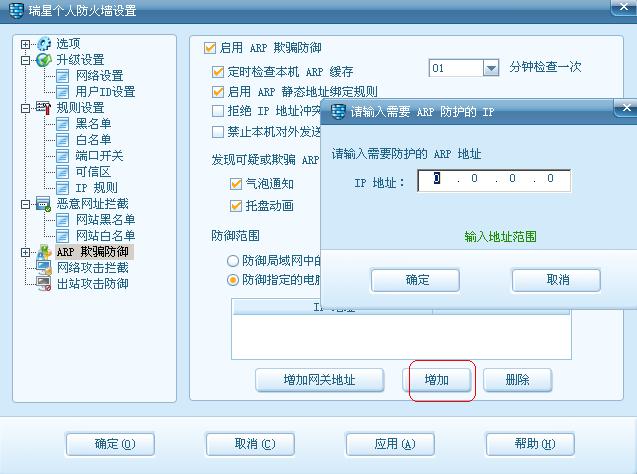This screenshot has width=637, height=474.
Task: Click the page icon beside 网络设置
Action: (x=62, y=76)
